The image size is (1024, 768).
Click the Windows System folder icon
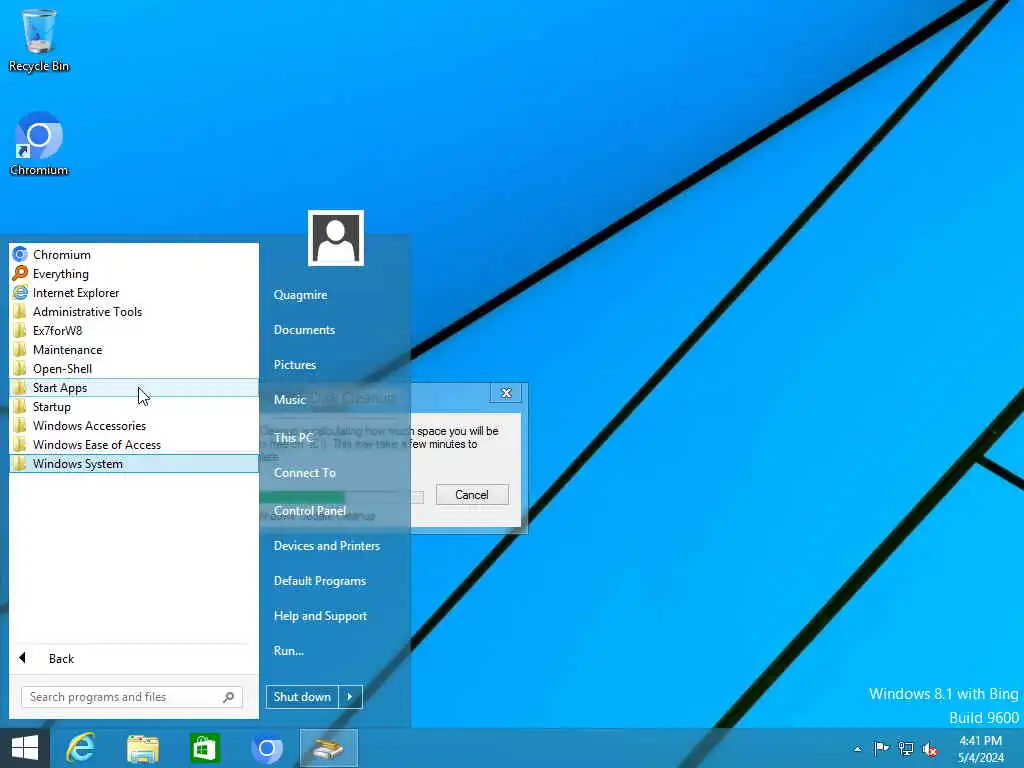tap(20, 463)
